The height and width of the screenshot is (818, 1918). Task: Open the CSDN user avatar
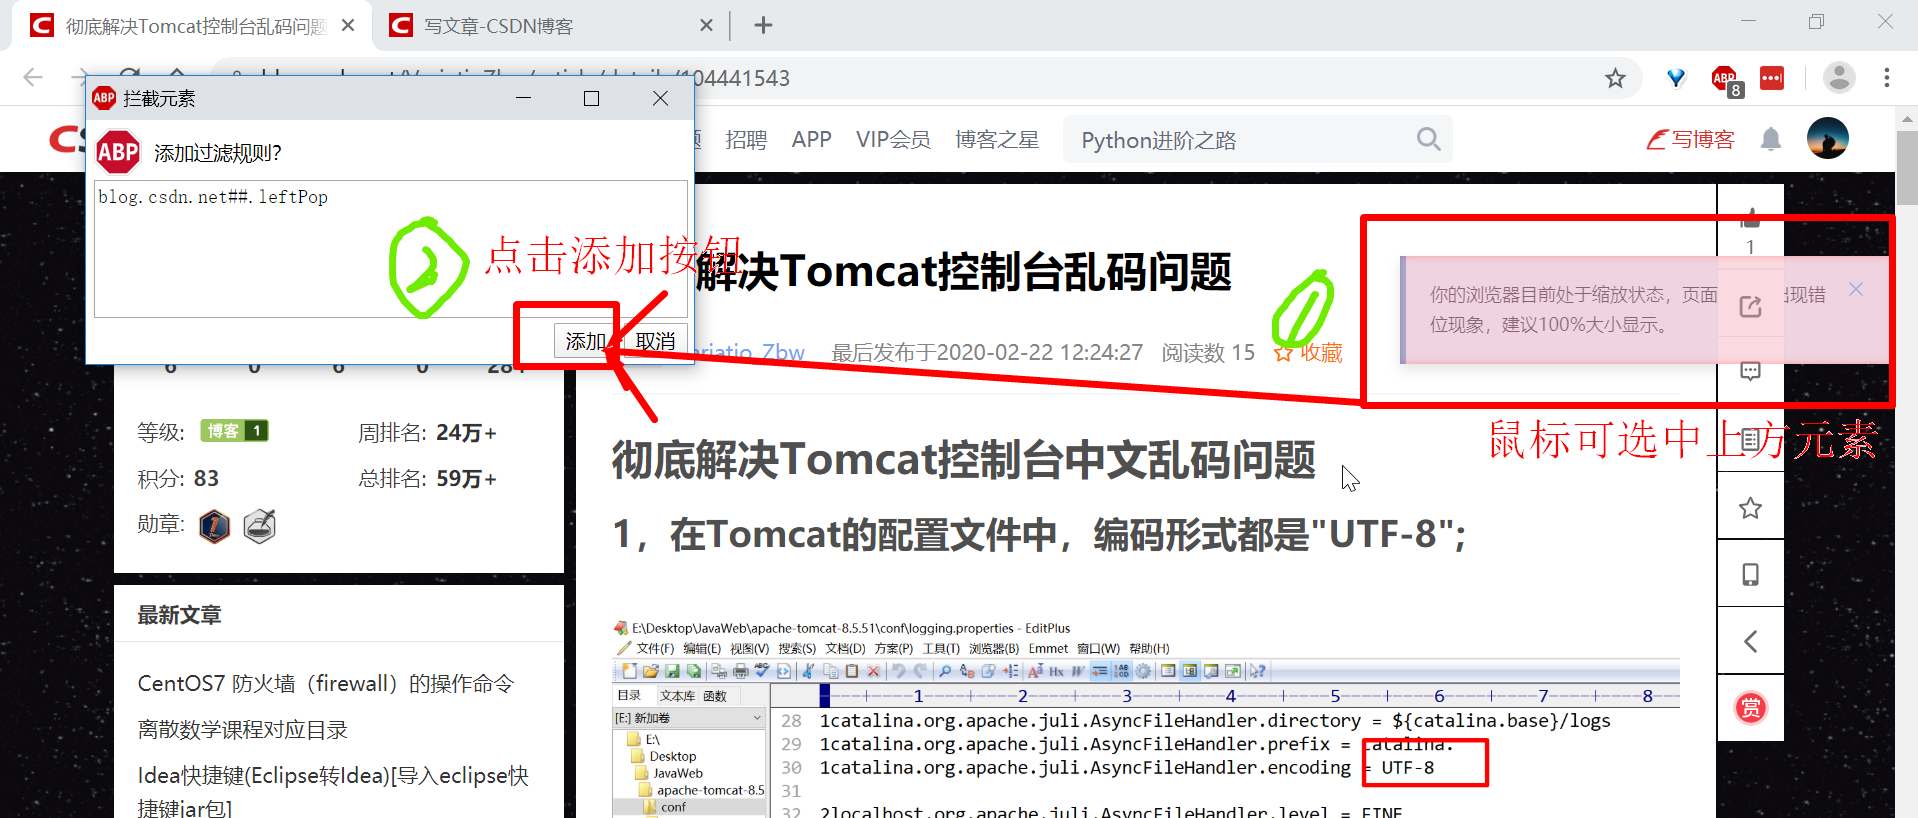1828,138
